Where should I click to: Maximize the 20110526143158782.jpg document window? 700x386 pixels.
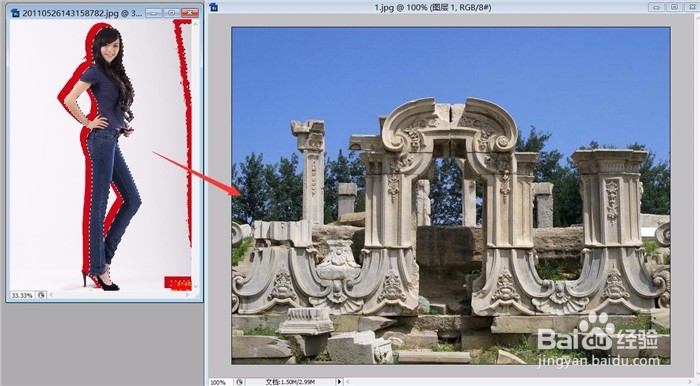tap(172, 13)
